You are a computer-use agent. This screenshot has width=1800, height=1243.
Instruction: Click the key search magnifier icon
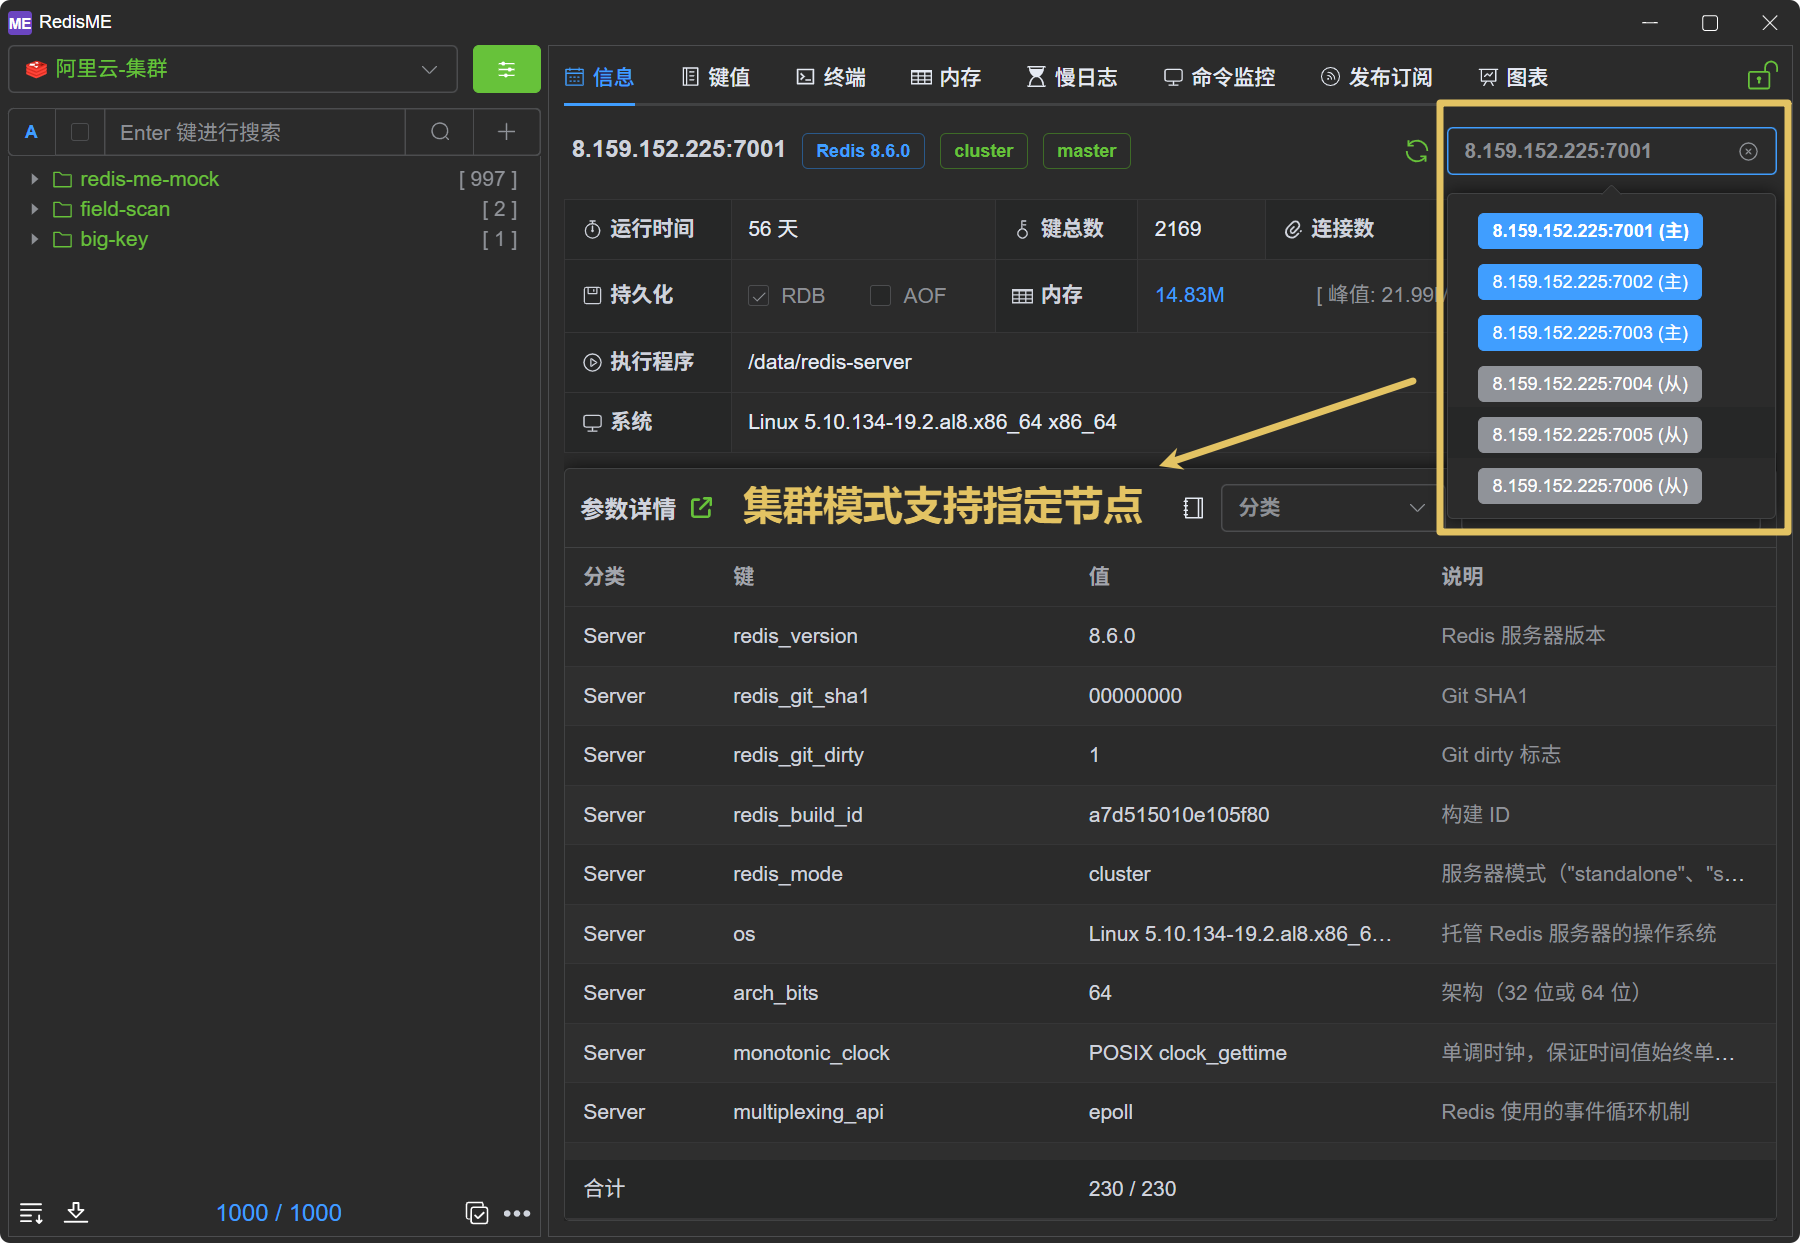pos(440,132)
